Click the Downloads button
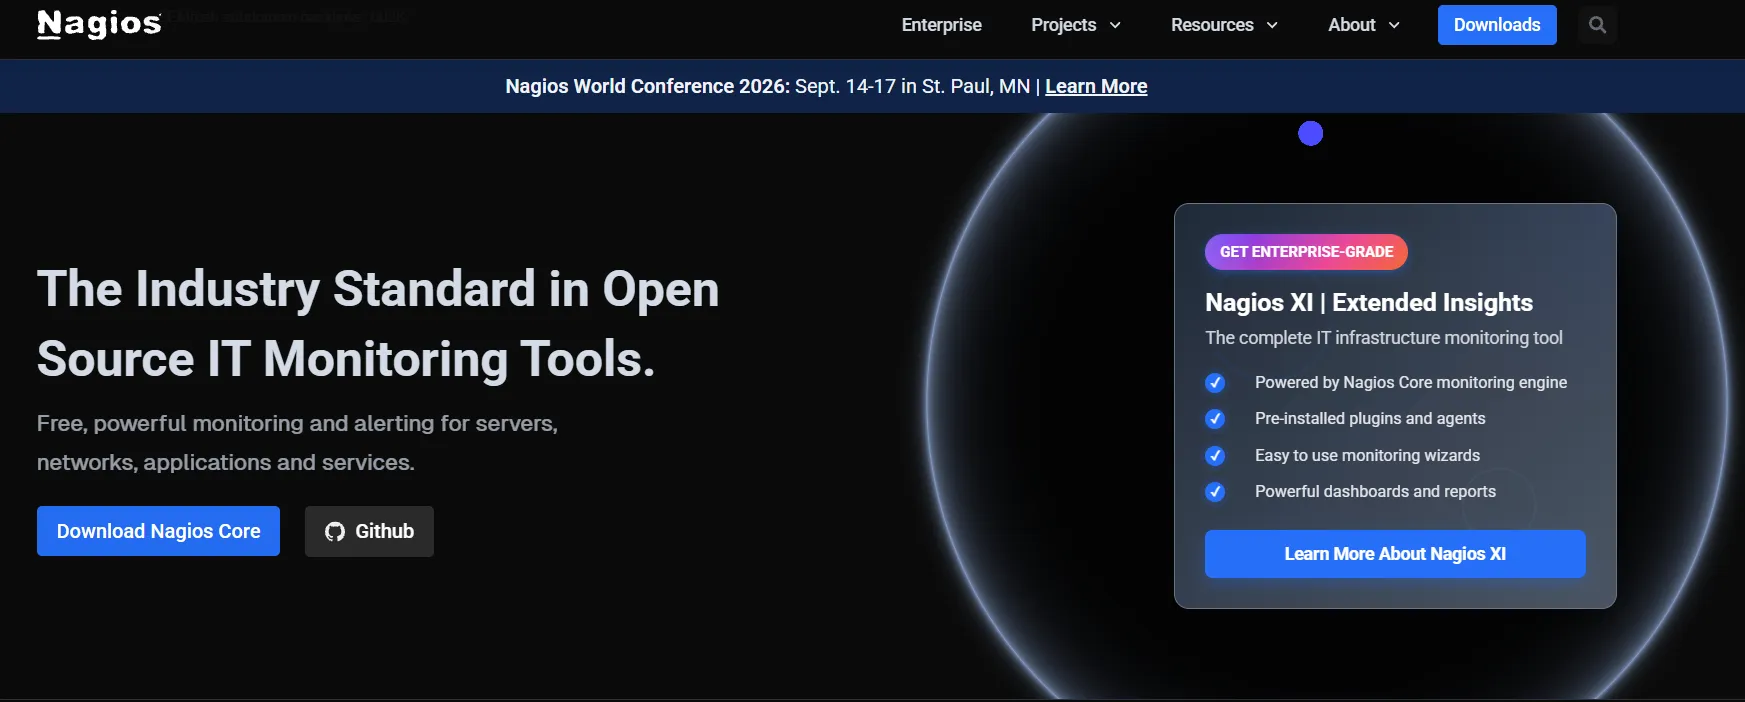 pos(1497,25)
